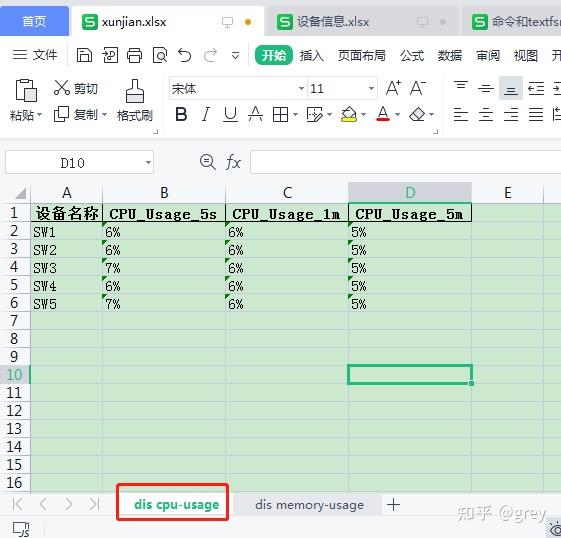
Task: Open the font size 11 dropdown
Action: click(371, 88)
